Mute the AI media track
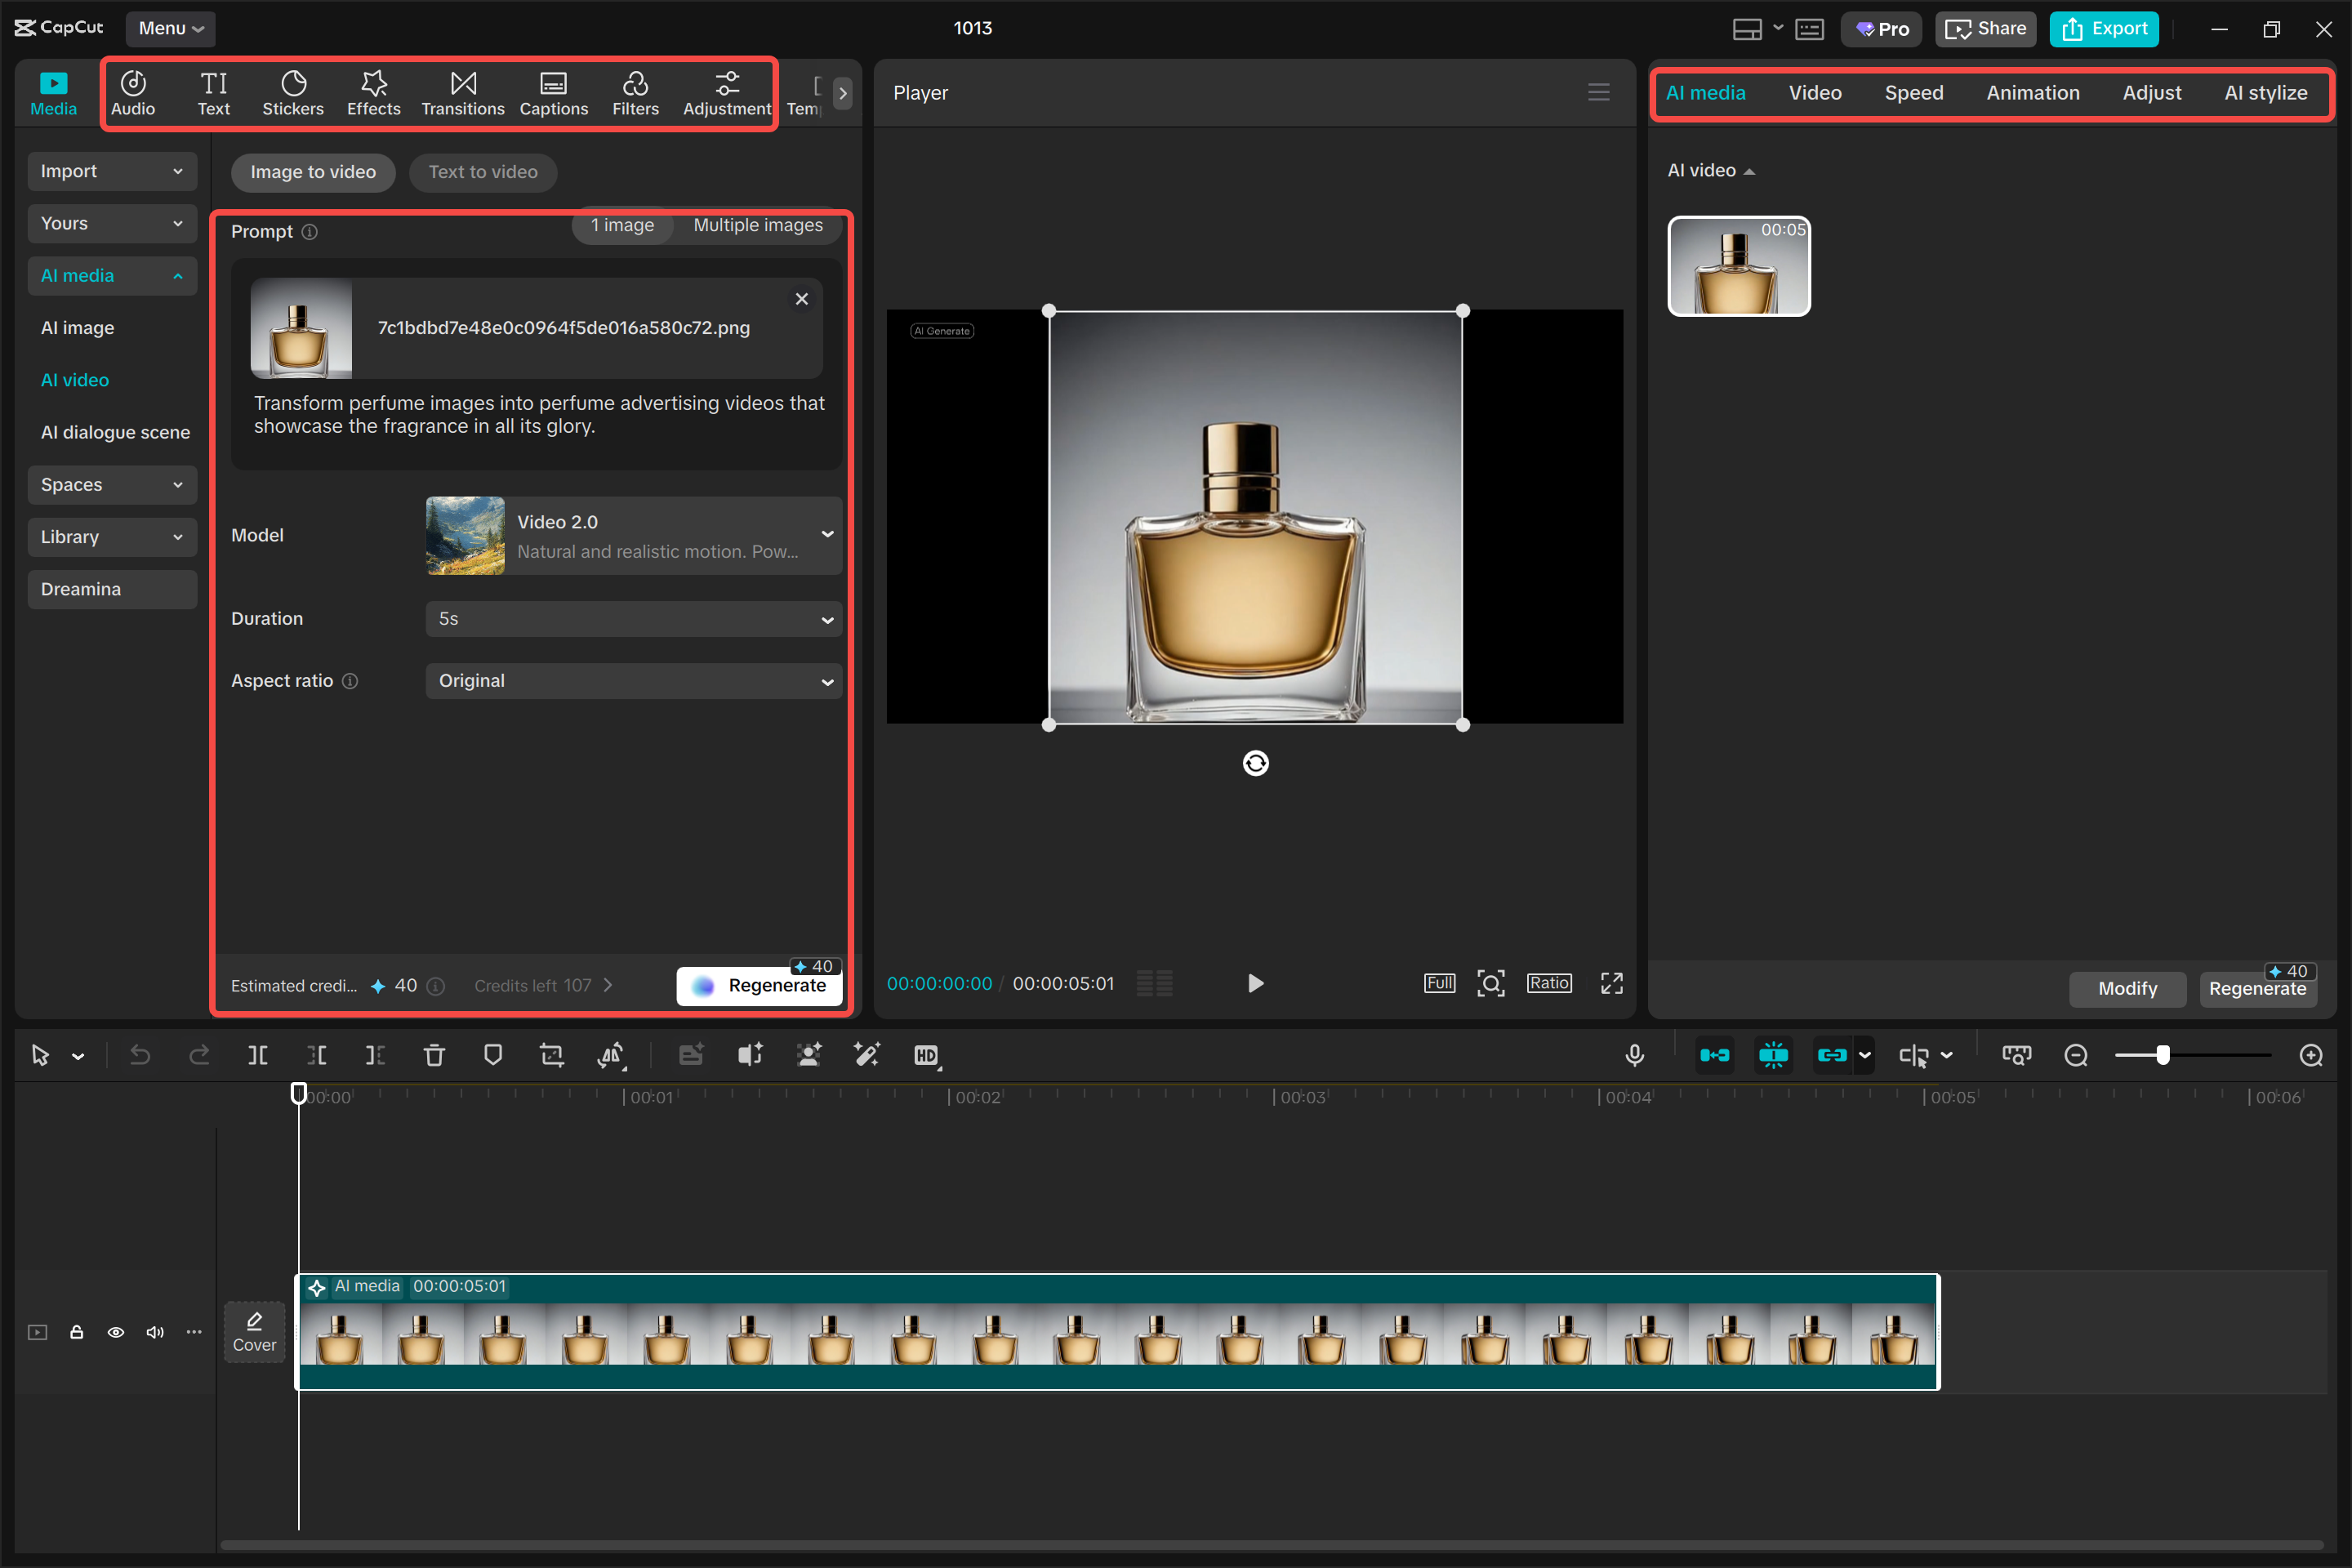 pyautogui.click(x=155, y=1333)
